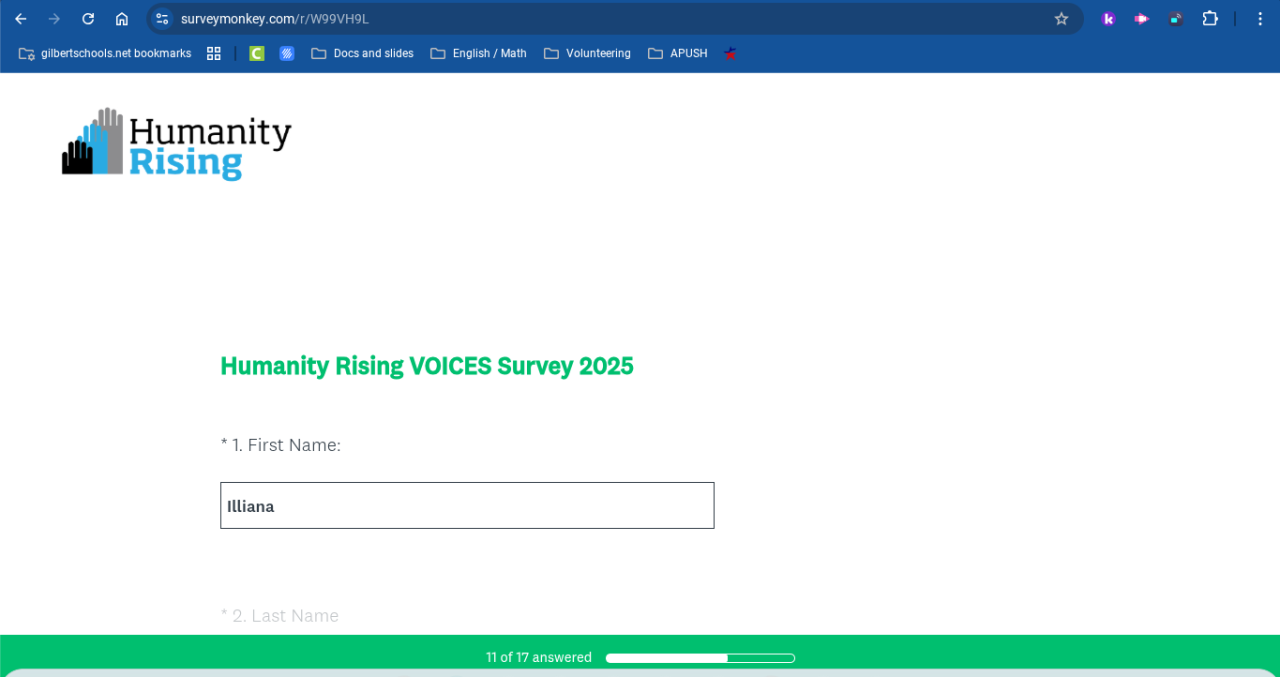Image resolution: width=1280 pixels, height=677 pixels.
Task: Open the Chrome three-dot menu
Action: (x=1260, y=19)
